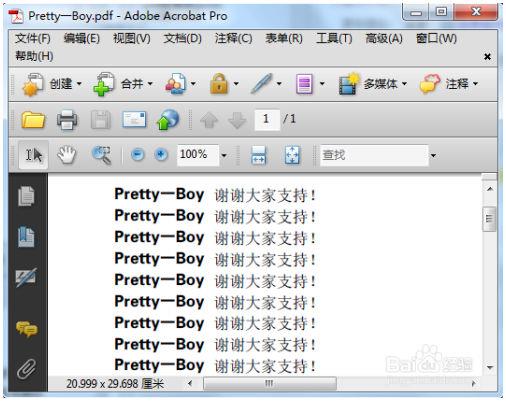Click the vertical scrollbar up arrow

tap(489, 189)
